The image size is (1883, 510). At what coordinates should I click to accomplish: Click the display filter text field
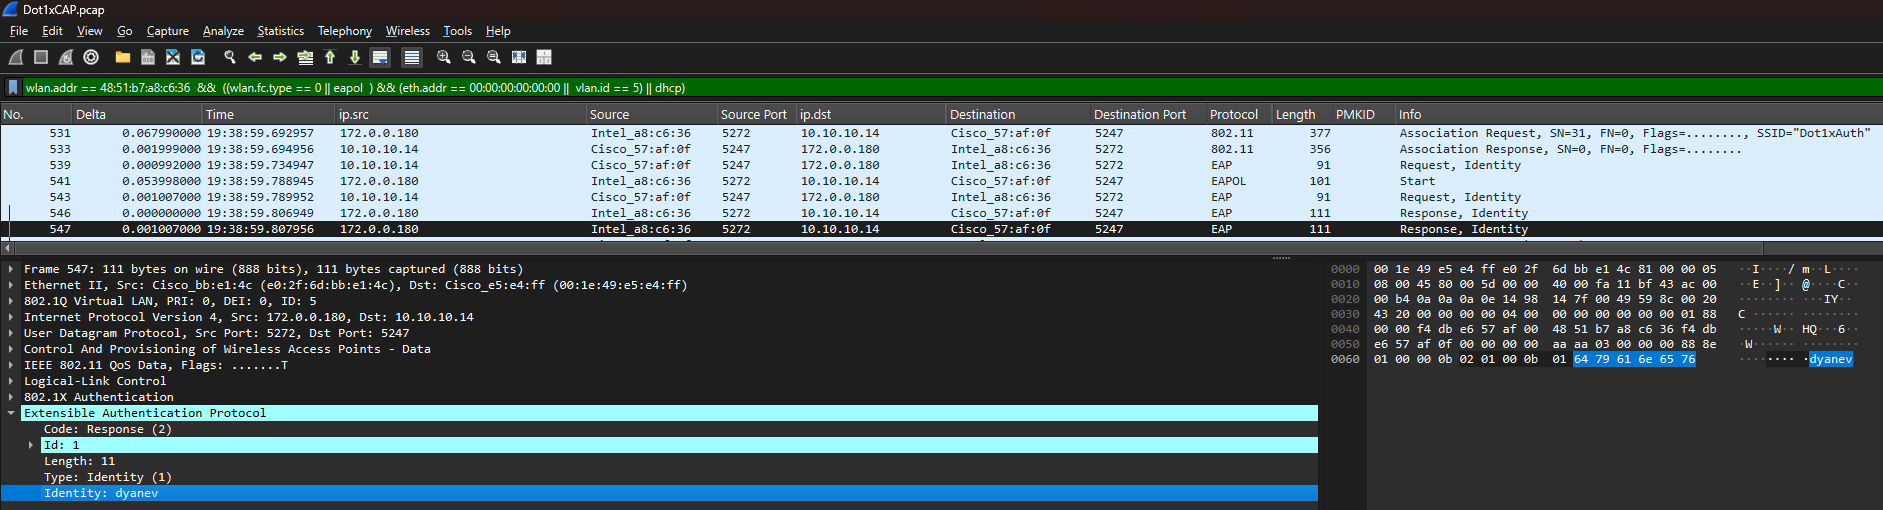(900, 88)
